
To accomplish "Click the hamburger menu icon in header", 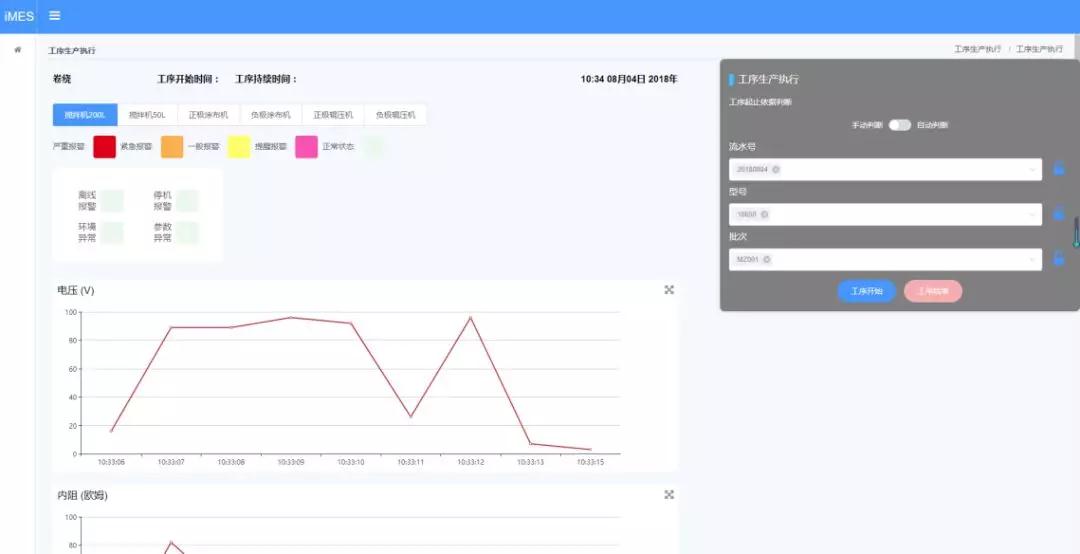I will pos(54,16).
